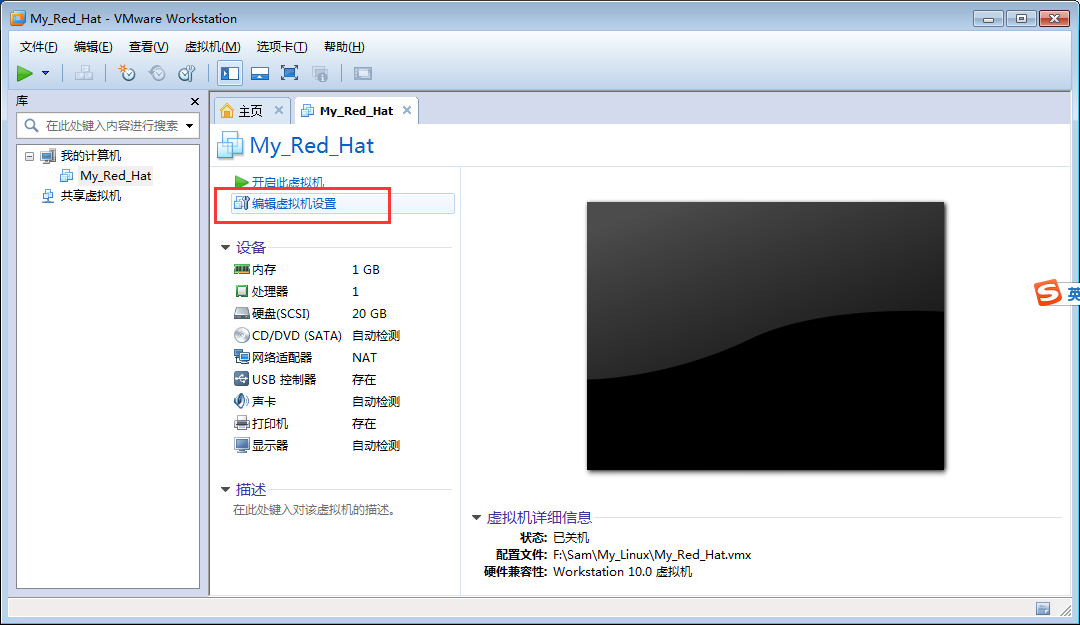Click 开启此虚拟机 to power on

tap(287, 182)
